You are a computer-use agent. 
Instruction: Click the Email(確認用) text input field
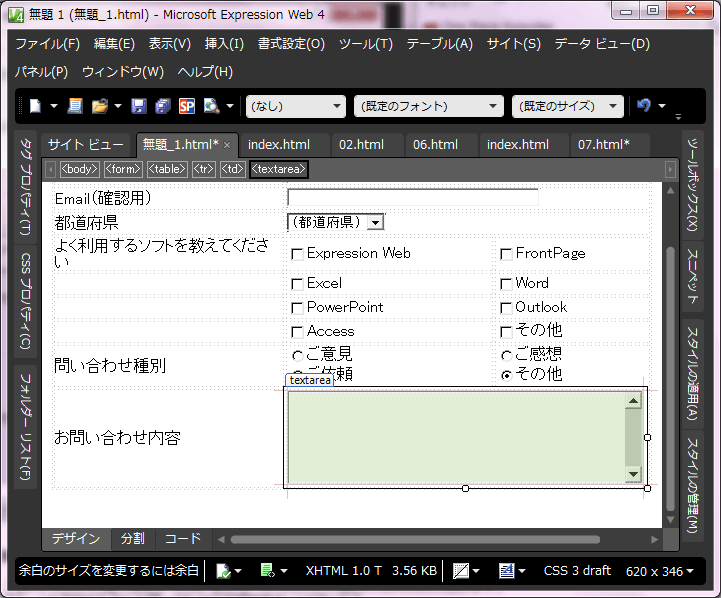[412, 198]
